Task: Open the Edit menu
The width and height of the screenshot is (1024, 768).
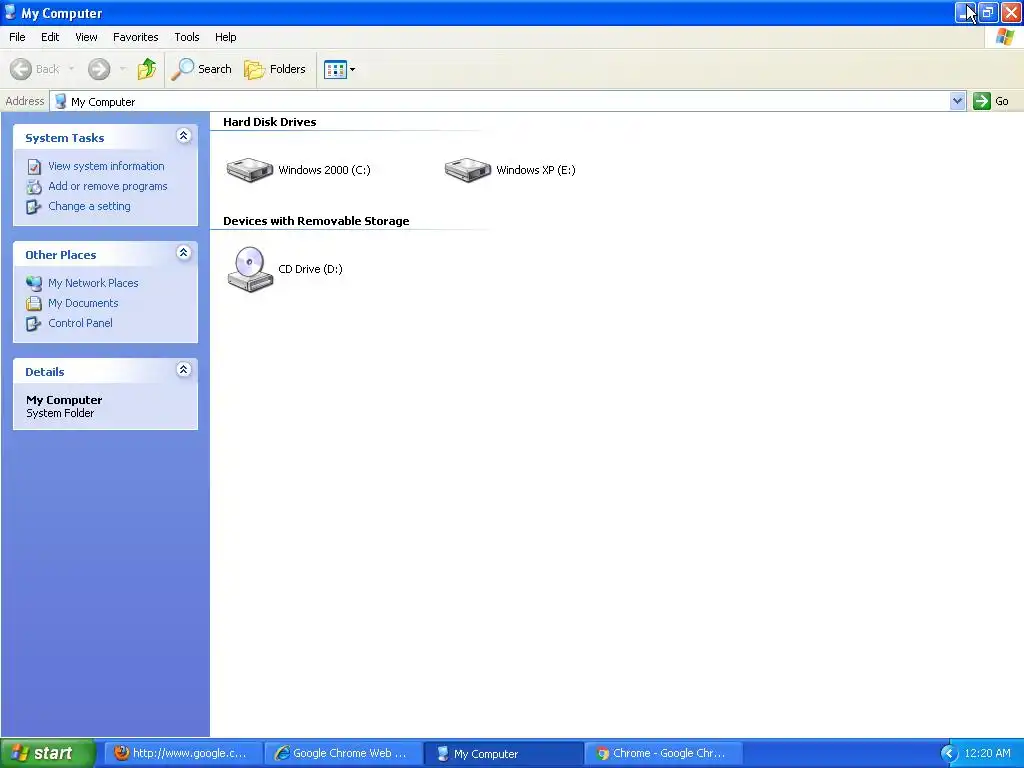Action: pos(50,37)
